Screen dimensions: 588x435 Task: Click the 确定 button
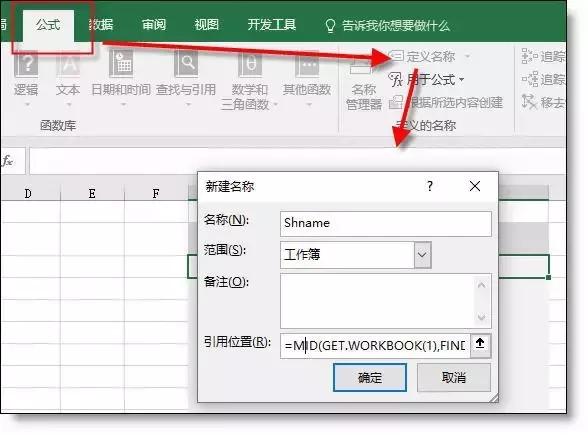click(370, 377)
